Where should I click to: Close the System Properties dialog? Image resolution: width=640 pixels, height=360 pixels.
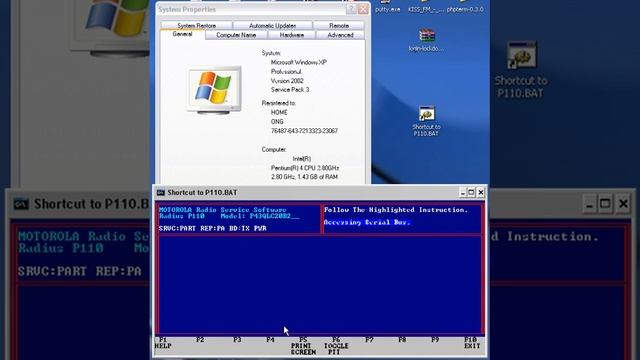click(363, 9)
